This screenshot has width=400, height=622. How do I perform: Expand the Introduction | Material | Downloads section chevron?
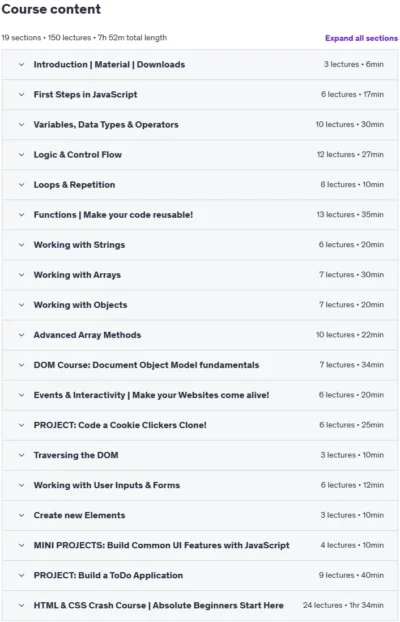[21, 64]
